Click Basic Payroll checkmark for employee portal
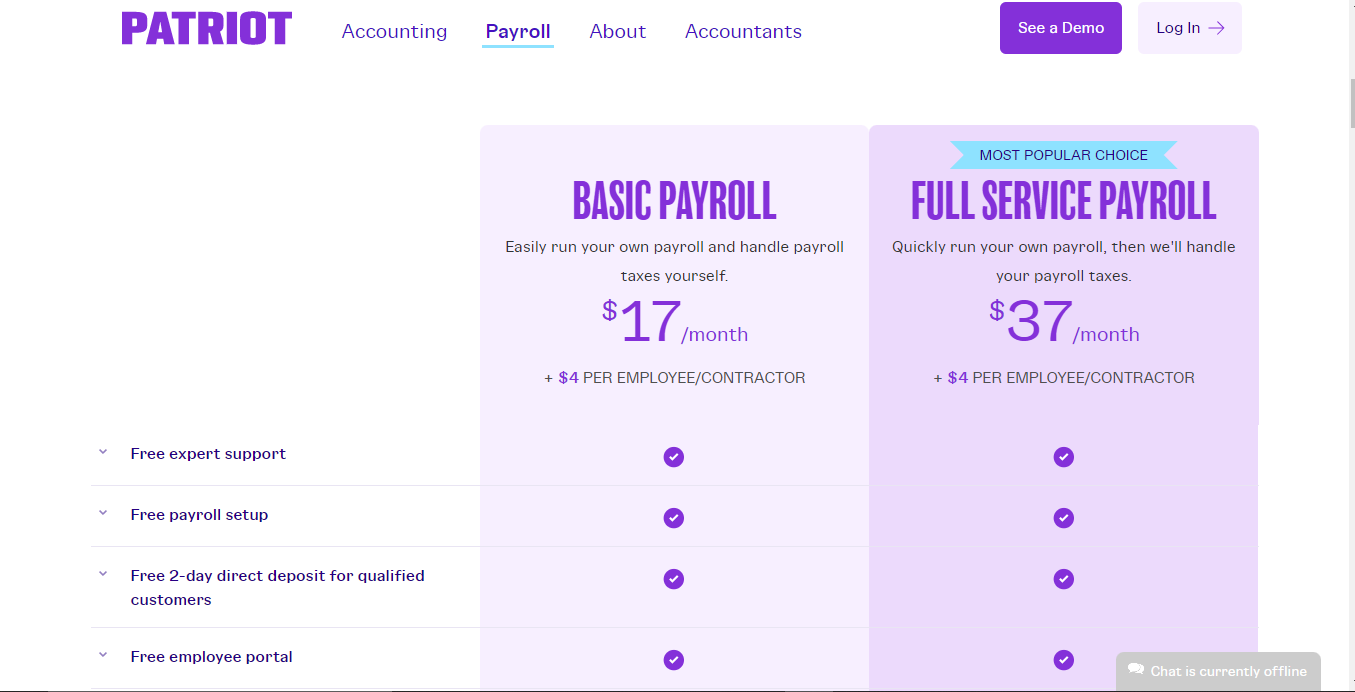 click(x=674, y=660)
